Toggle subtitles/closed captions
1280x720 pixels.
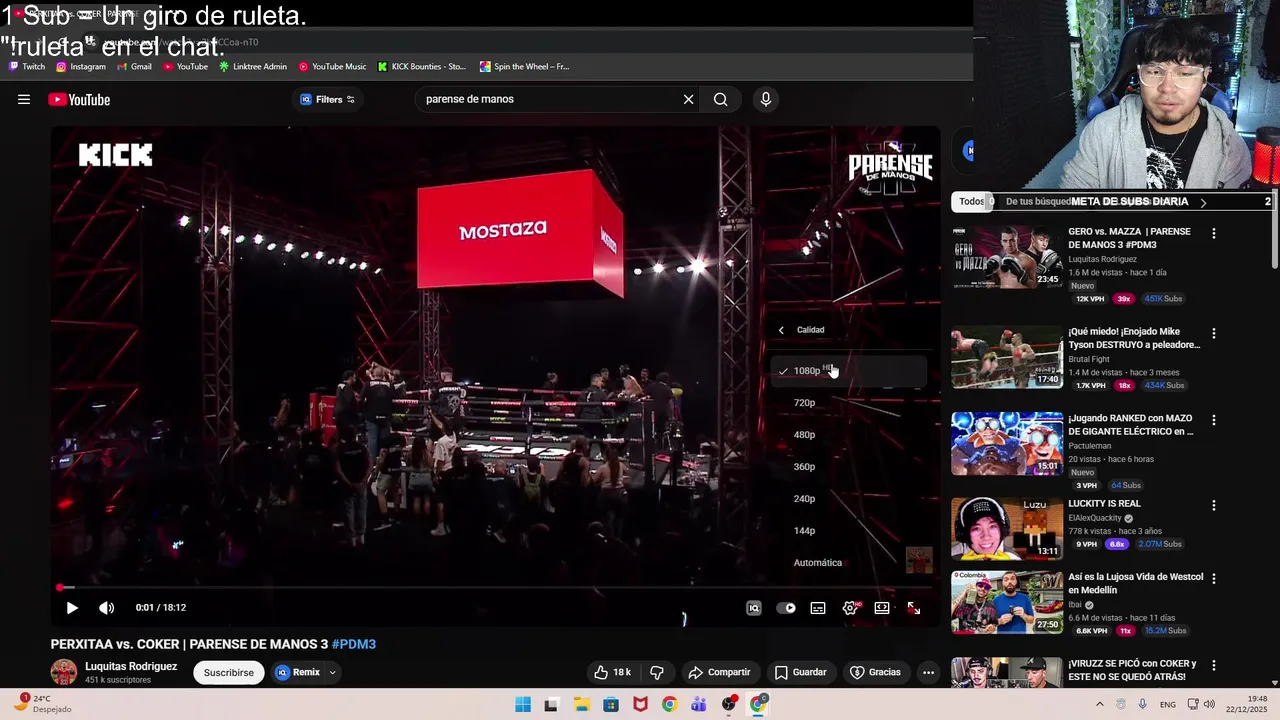(x=818, y=608)
